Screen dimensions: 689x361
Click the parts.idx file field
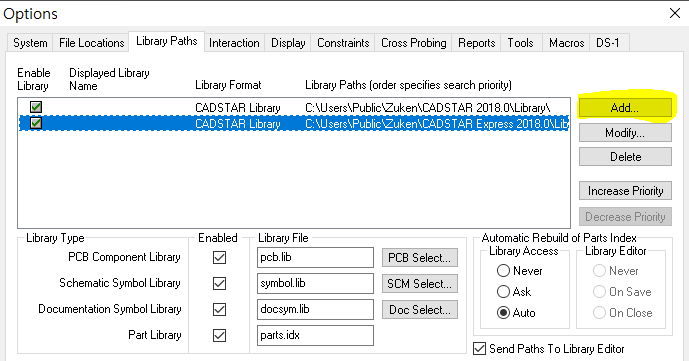tap(315, 335)
